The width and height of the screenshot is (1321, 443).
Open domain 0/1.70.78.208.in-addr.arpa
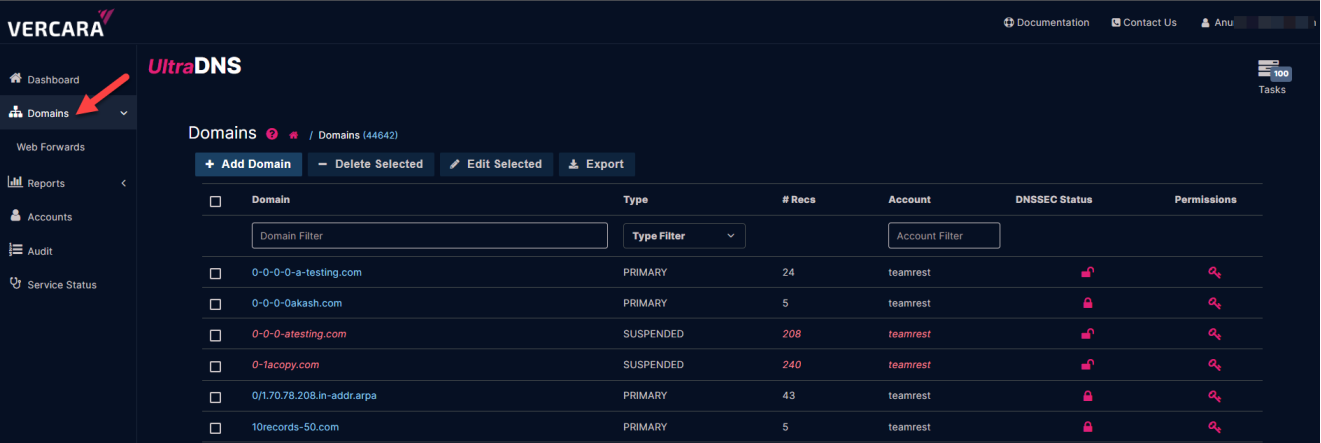(314, 396)
